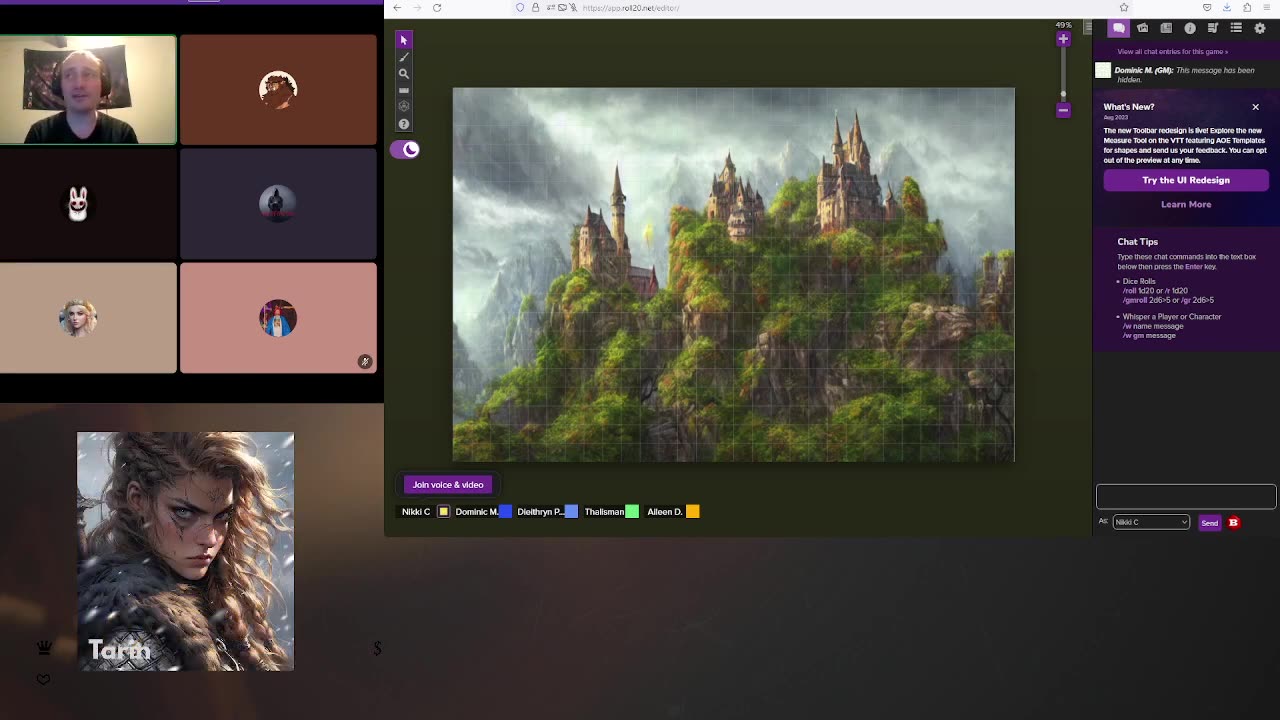Select the bearded avatar participant tile

coord(278,90)
